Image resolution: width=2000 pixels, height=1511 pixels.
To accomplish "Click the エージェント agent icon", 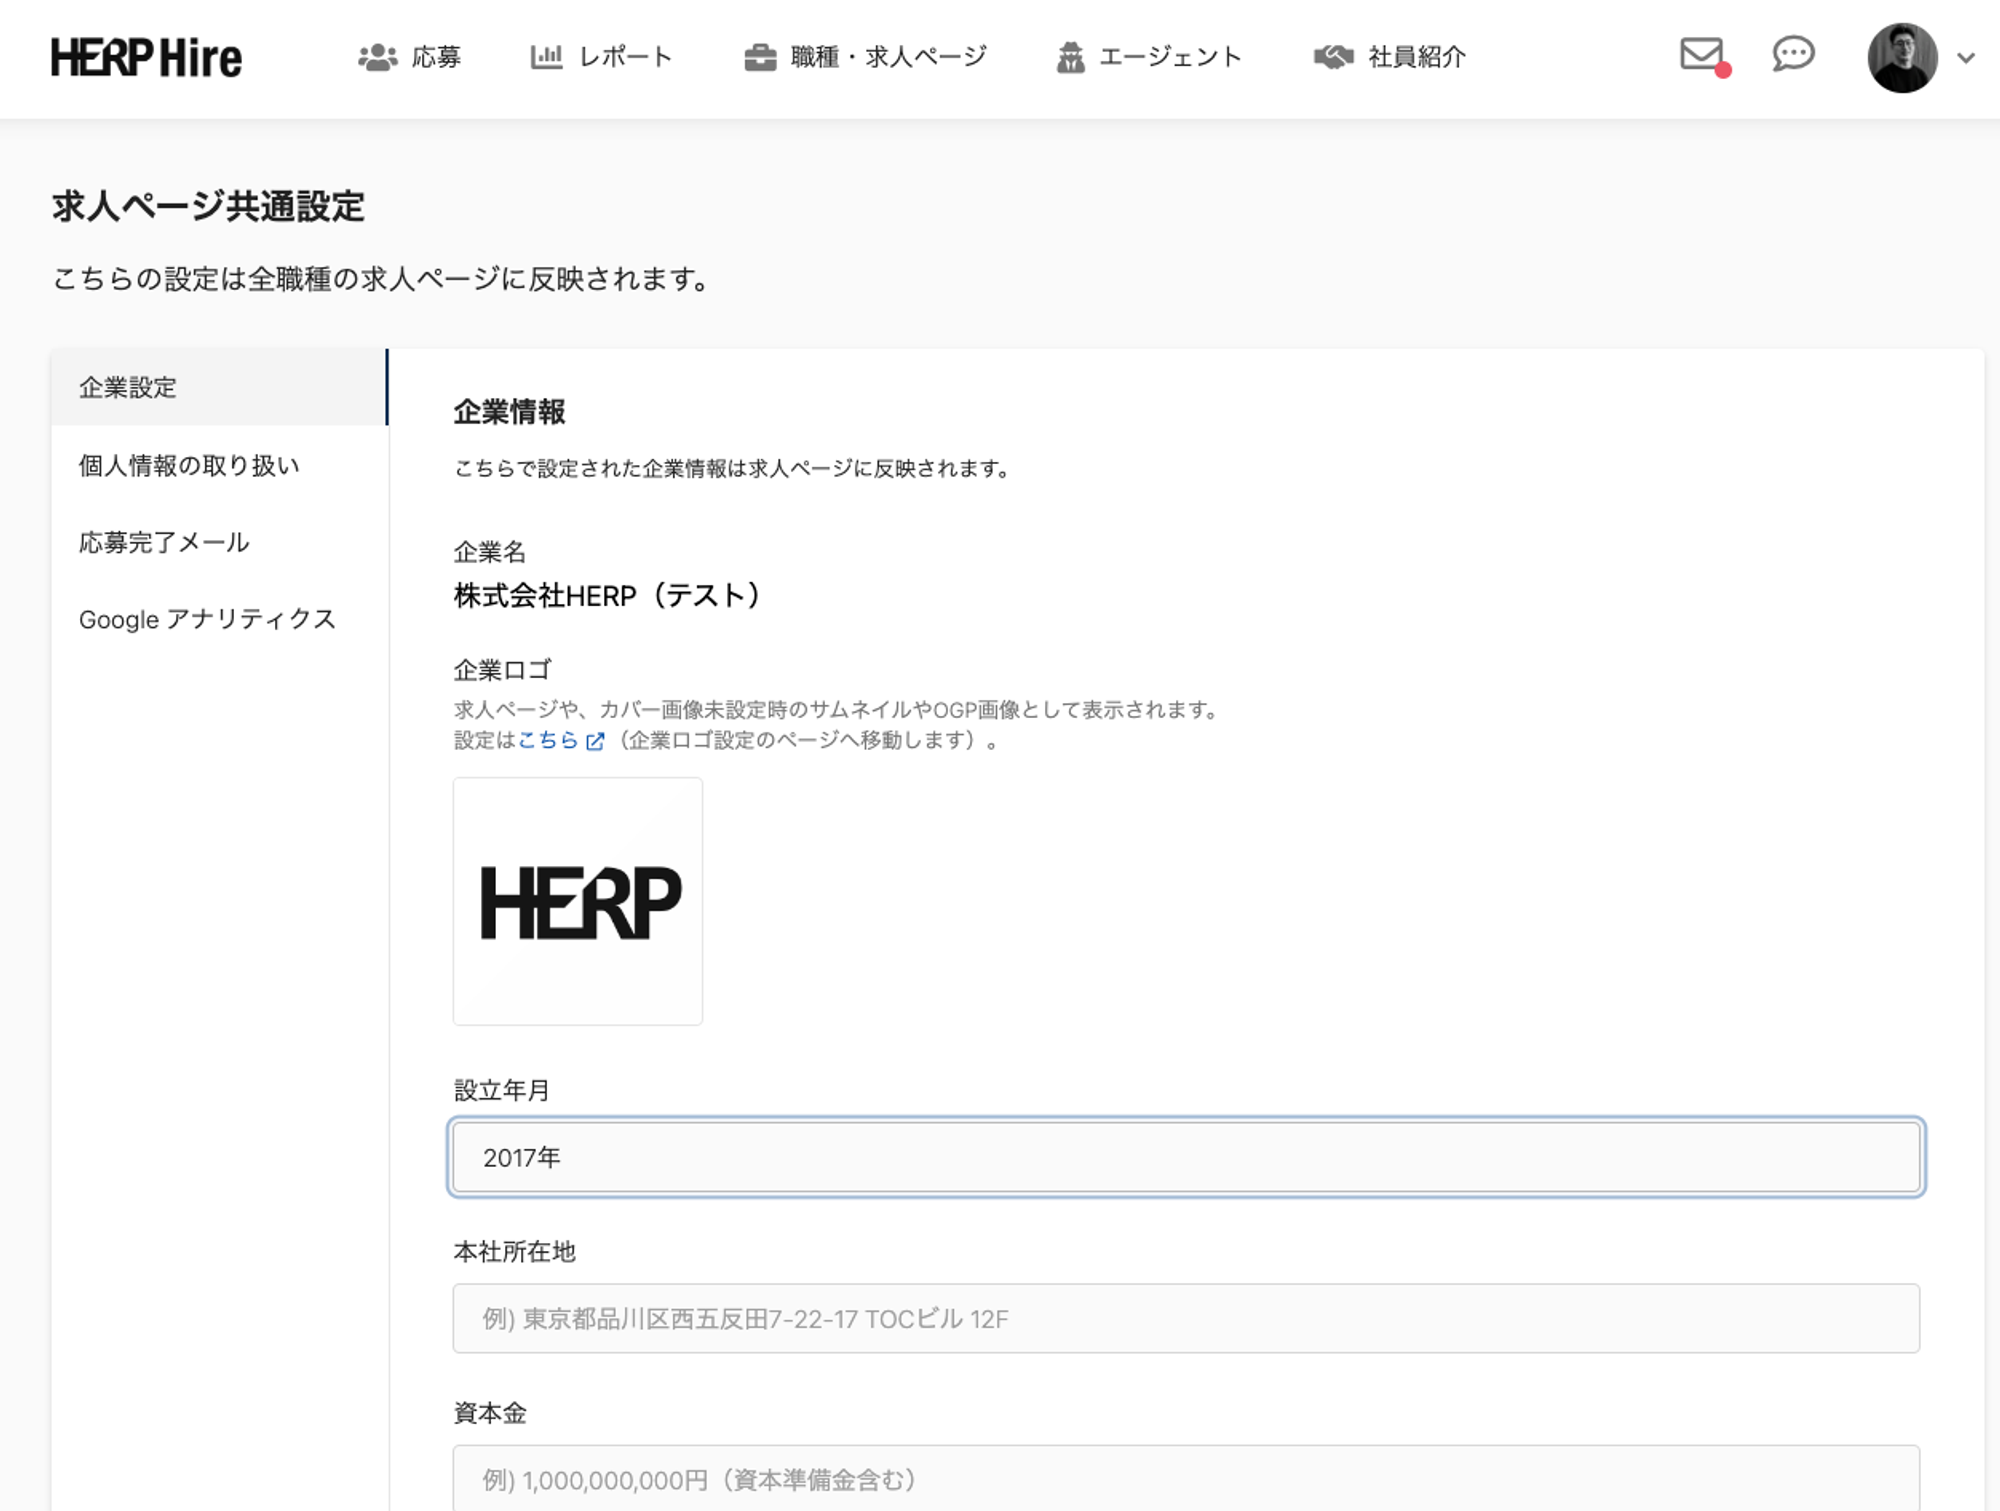I will pyautogui.click(x=1070, y=57).
